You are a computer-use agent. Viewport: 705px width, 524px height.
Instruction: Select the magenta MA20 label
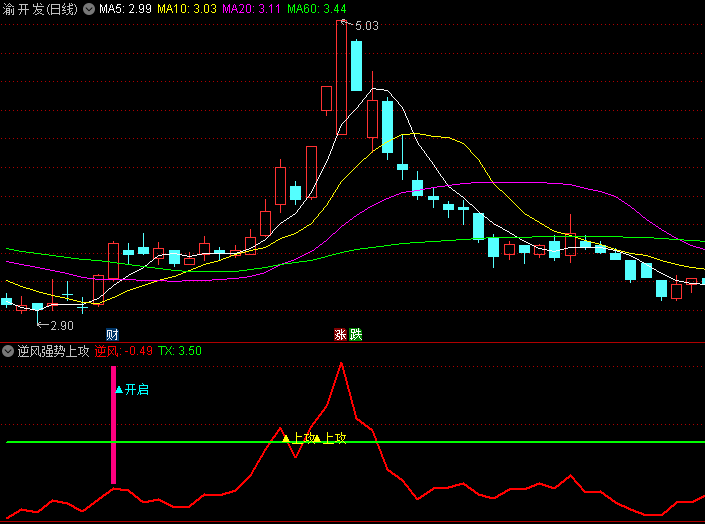point(252,9)
